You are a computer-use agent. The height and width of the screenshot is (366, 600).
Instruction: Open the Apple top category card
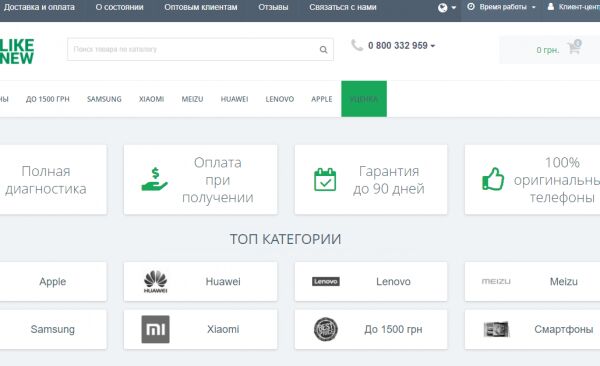coord(53,281)
